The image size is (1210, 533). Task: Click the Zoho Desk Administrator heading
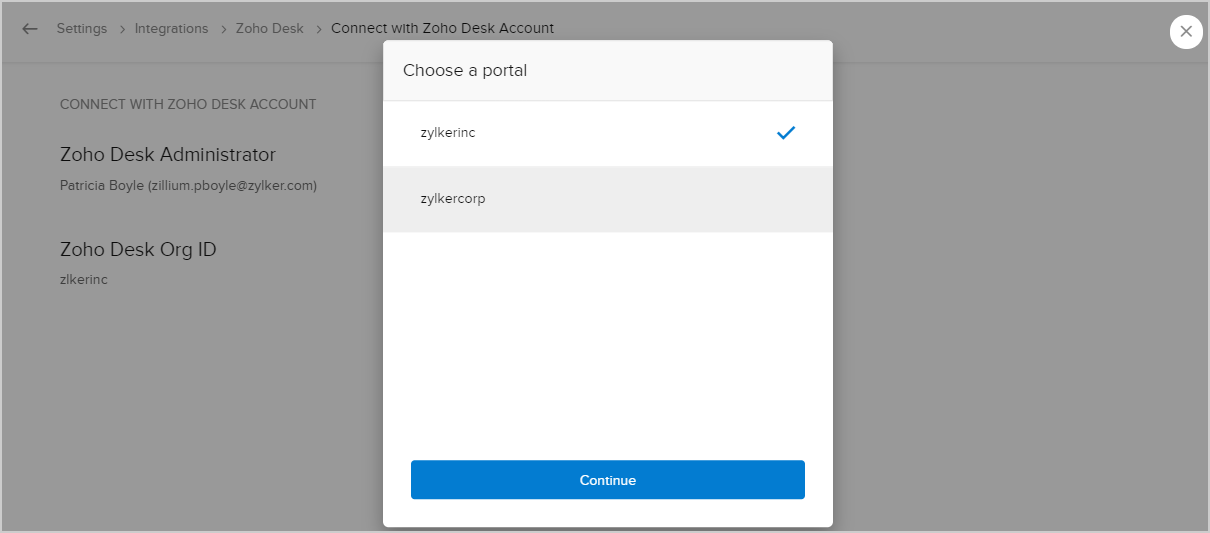click(168, 155)
